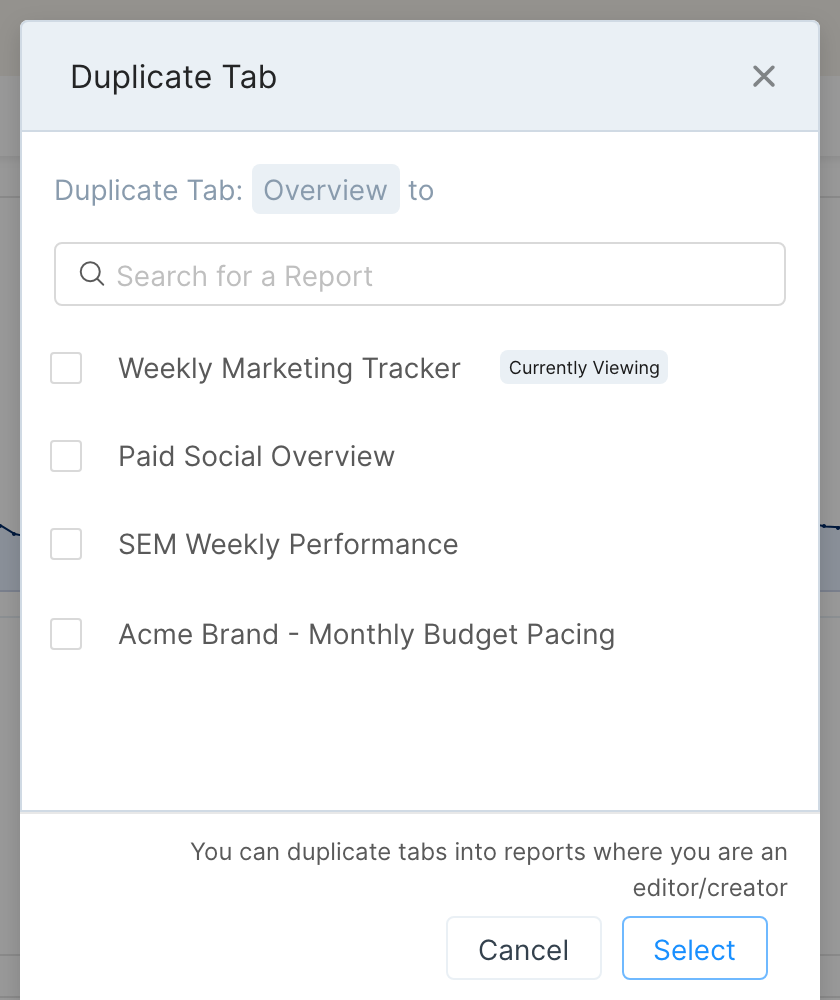Click the Paid Social Overview label

pos(256,457)
